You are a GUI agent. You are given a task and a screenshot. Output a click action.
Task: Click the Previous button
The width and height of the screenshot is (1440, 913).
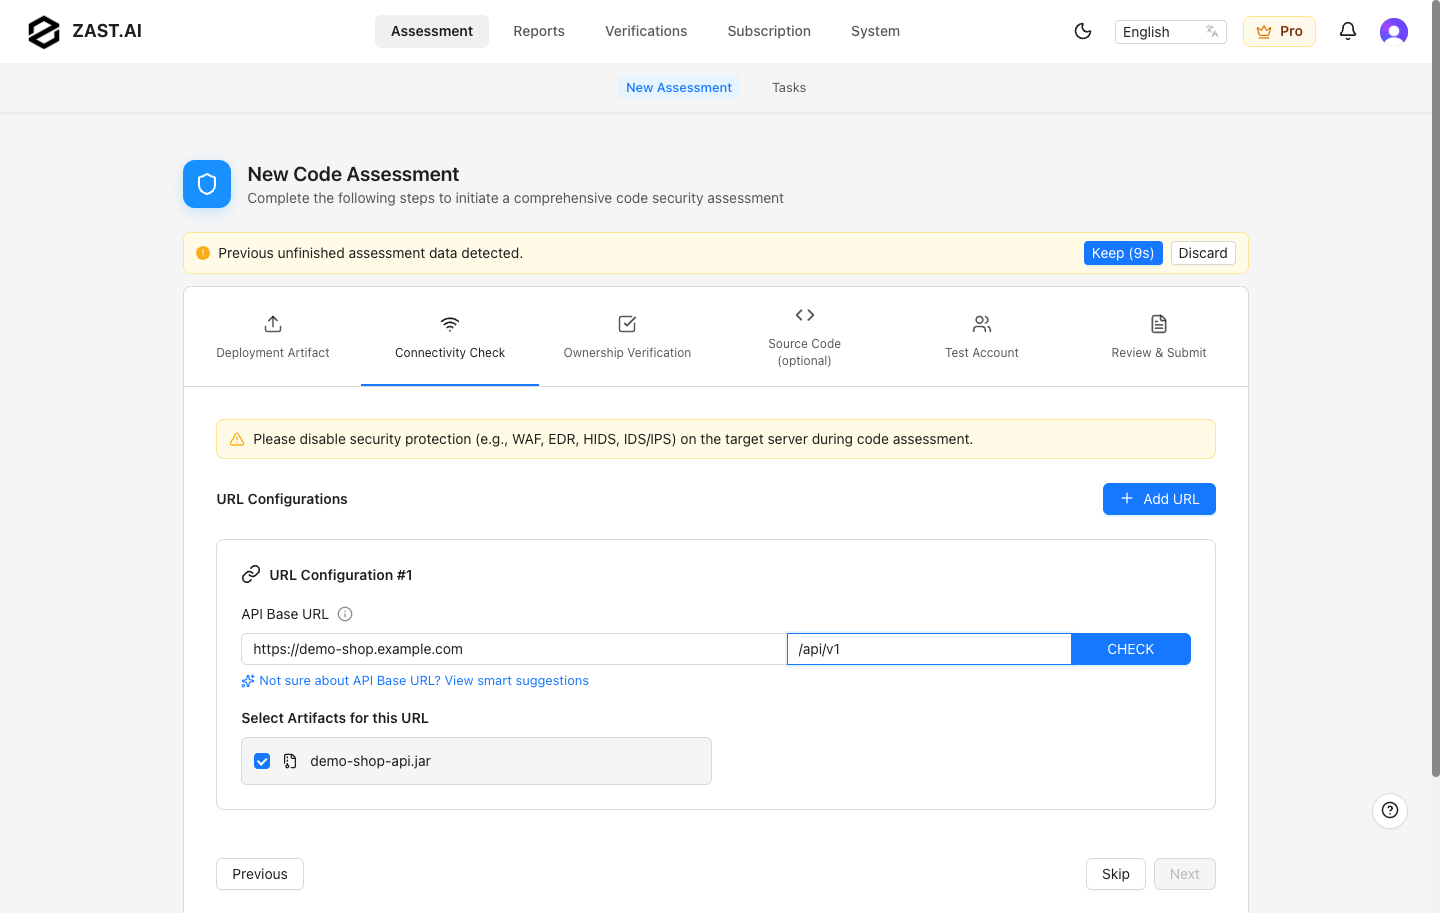tap(260, 874)
